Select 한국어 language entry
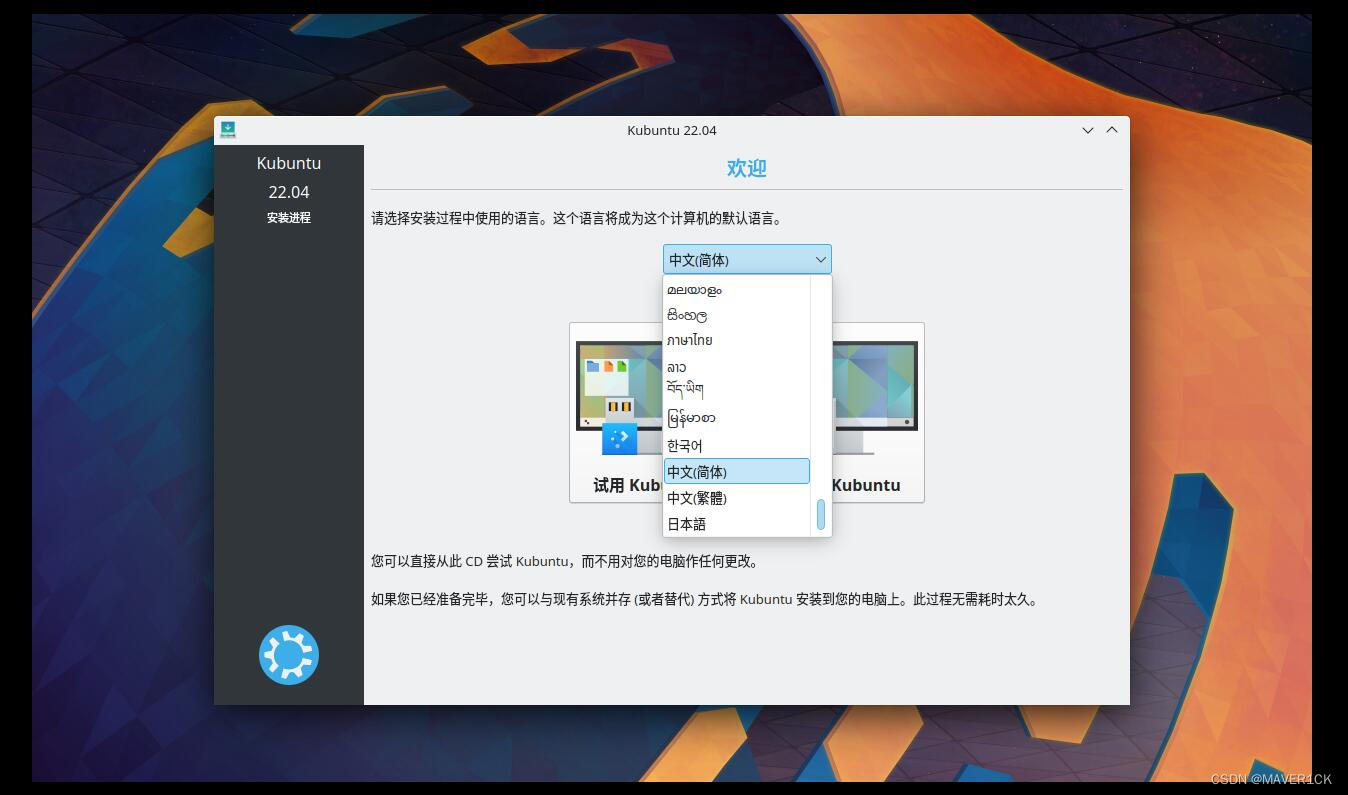Image resolution: width=1348 pixels, height=795 pixels. point(685,445)
